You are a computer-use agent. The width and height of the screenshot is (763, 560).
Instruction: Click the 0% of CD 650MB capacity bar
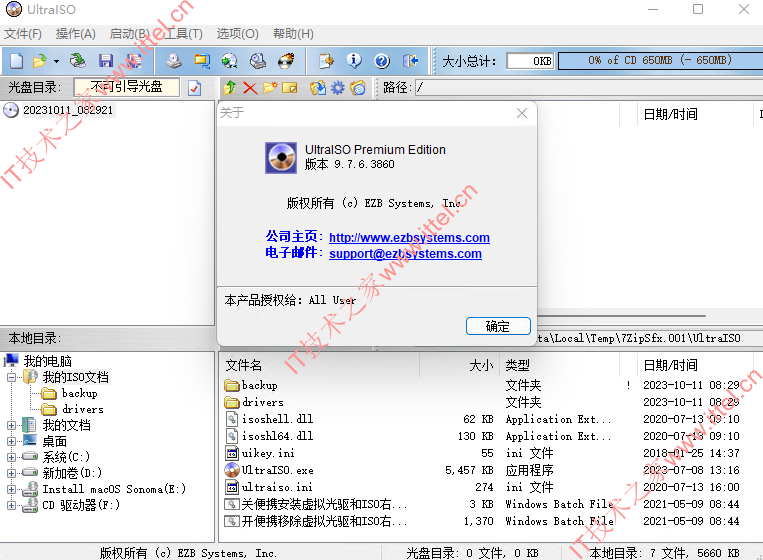coord(660,61)
